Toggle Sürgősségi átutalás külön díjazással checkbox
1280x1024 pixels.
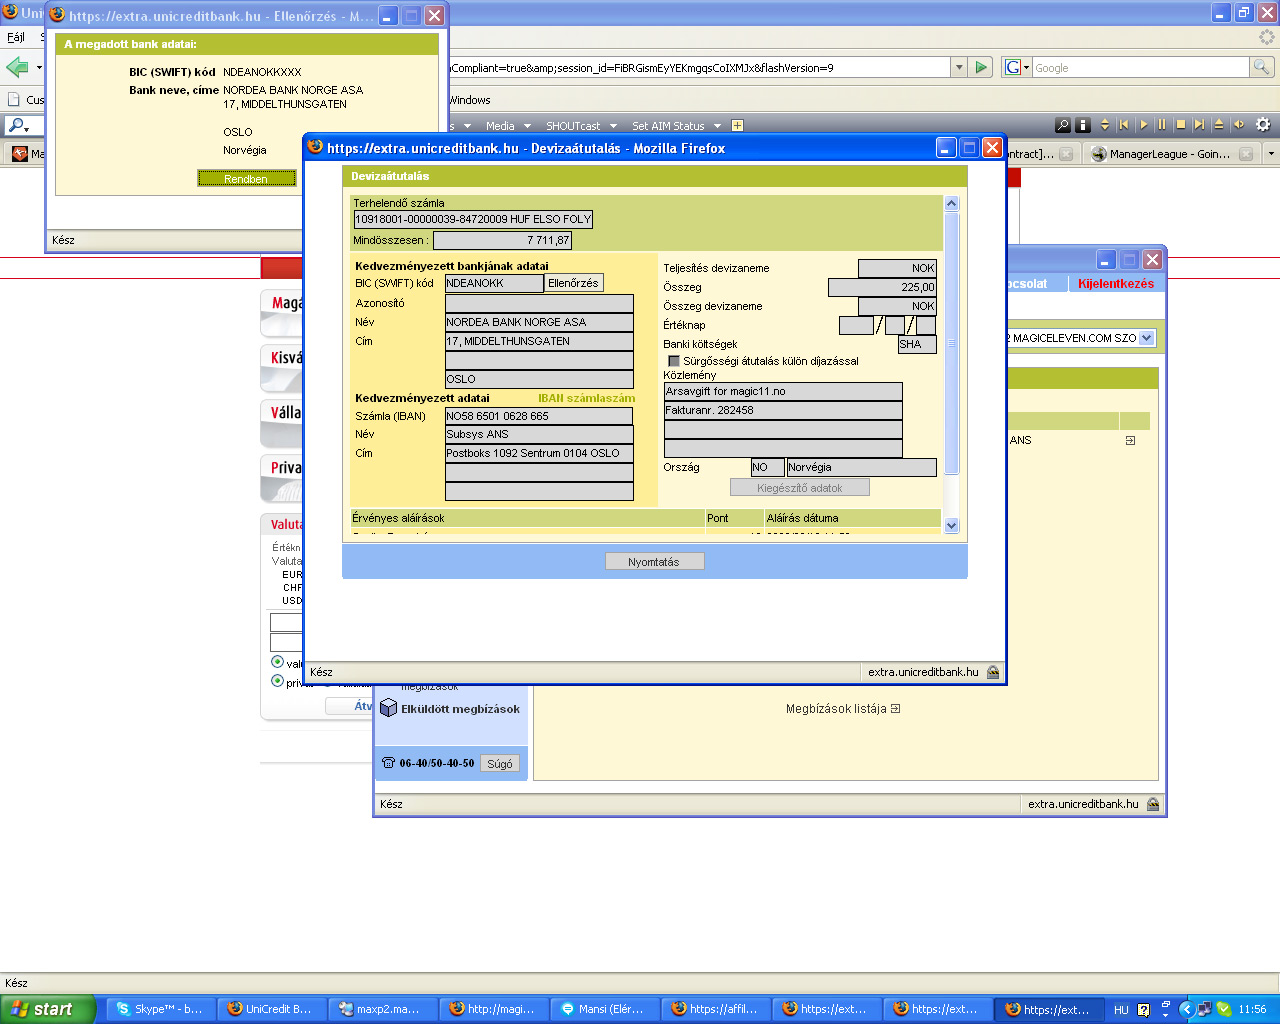(x=674, y=361)
